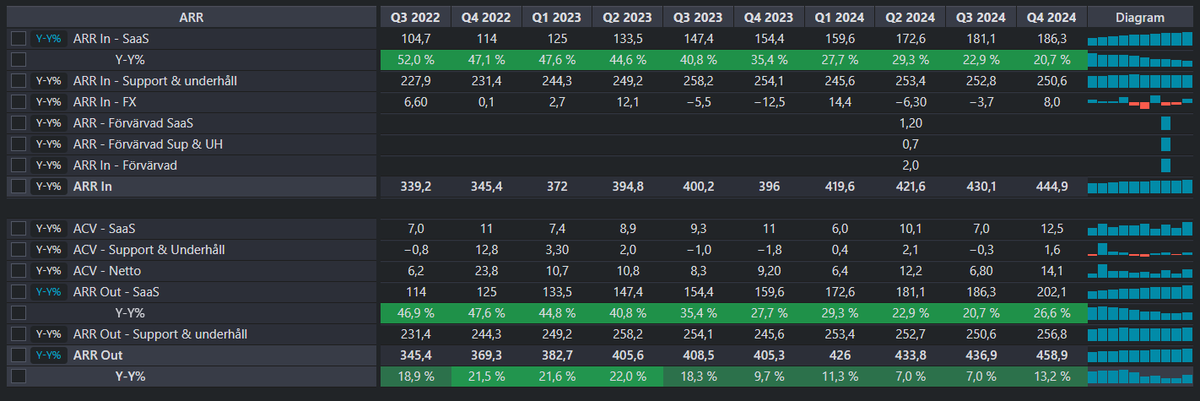The width and height of the screenshot is (1200, 401).
Task: Select the −12,5 cell in ARR In - FX
Action: (769, 101)
